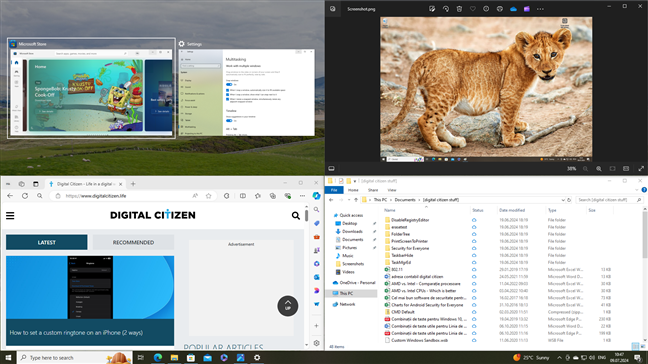The height and width of the screenshot is (364, 648).
Task: Open Edge tab actions menu icon
Action: coord(36,184)
